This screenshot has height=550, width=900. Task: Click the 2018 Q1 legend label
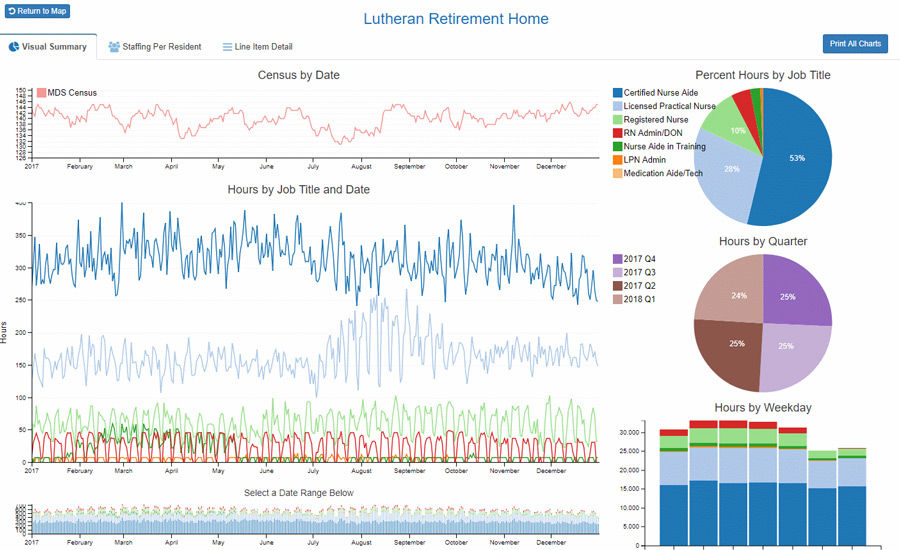tap(639, 299)
